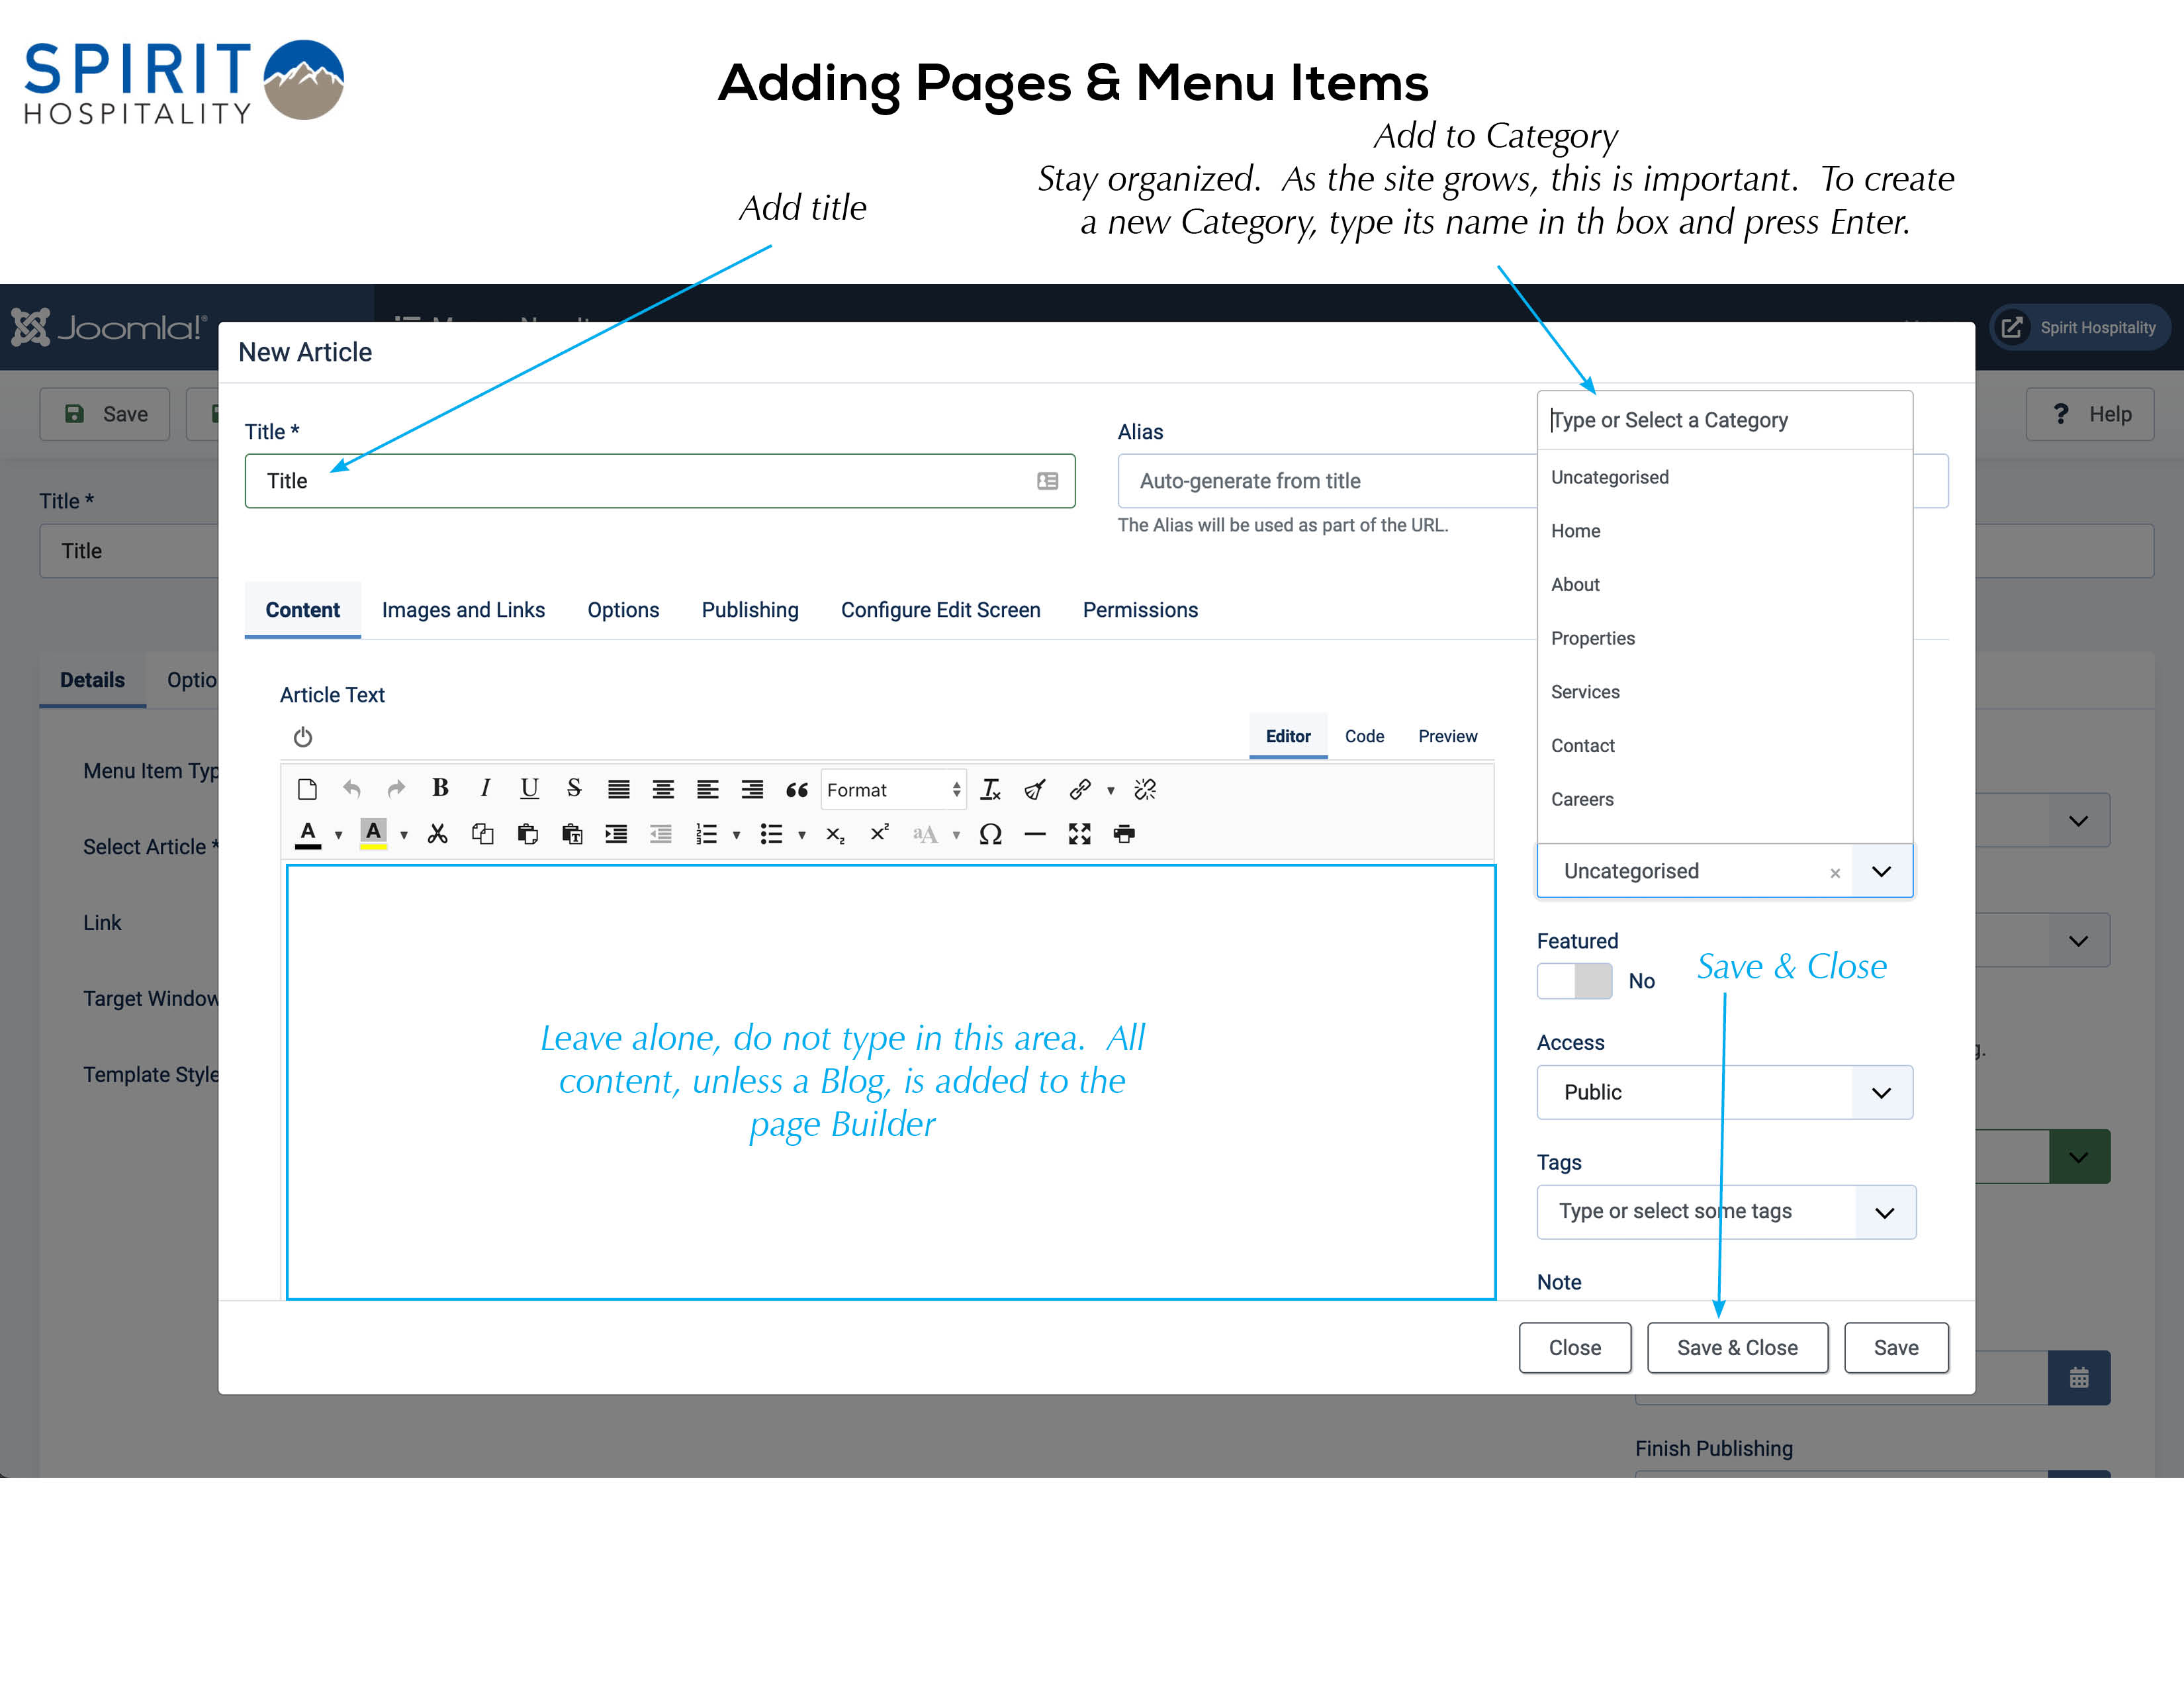Open the Format paragraph dropdown

[x=893, y=790]
